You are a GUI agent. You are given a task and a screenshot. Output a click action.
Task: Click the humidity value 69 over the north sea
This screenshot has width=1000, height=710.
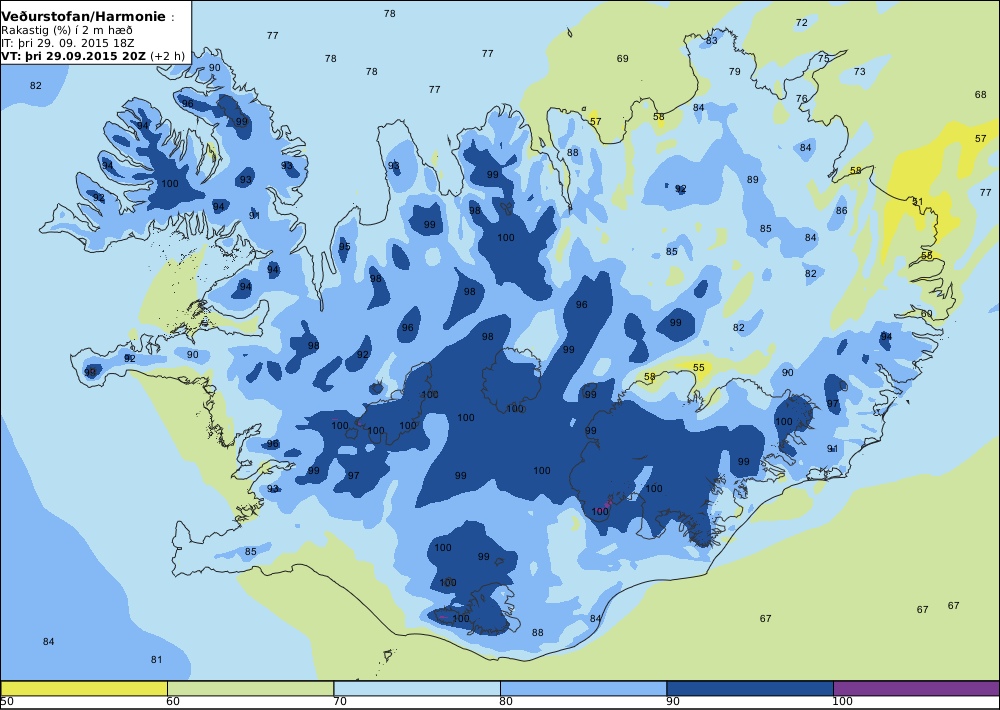coord(622,59)
